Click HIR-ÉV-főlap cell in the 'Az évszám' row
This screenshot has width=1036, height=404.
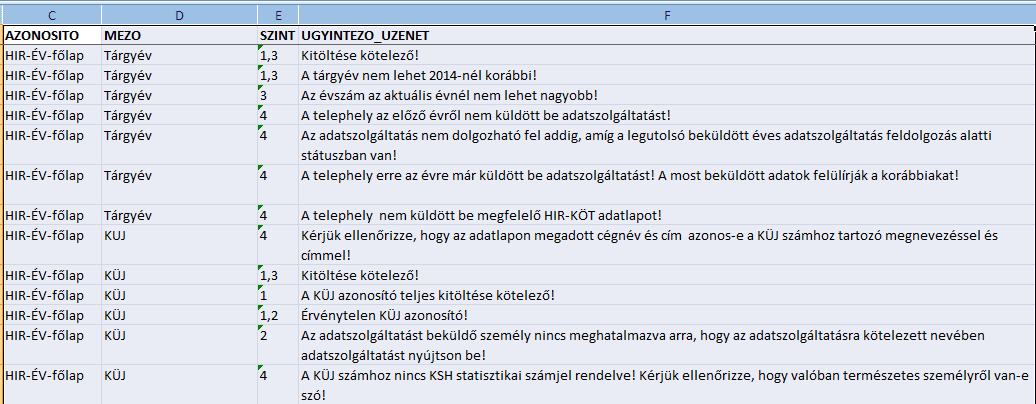click(x=52, y=95)
